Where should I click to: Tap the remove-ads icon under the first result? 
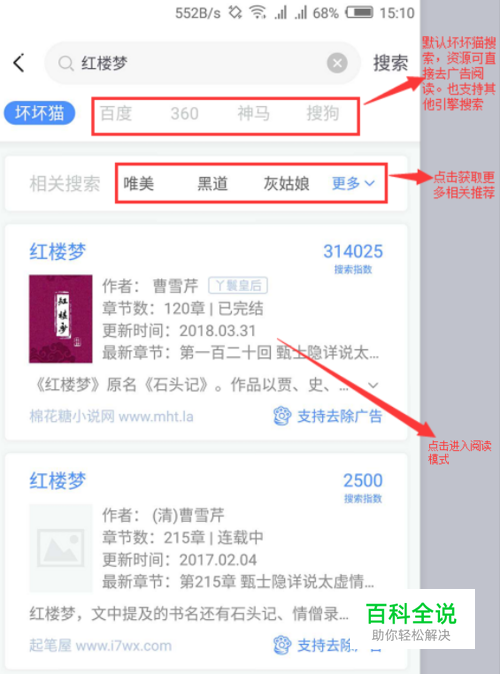click(282, 416)
